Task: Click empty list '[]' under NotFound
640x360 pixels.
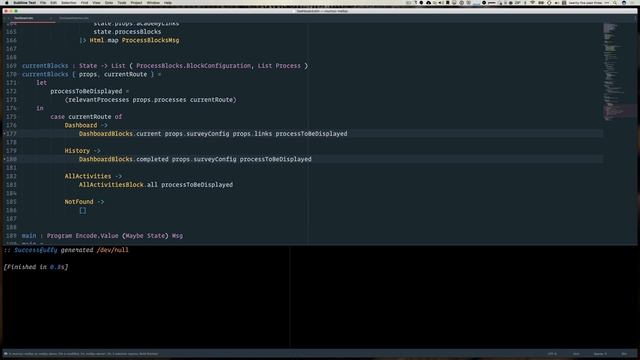Action: tap(82, 210)
